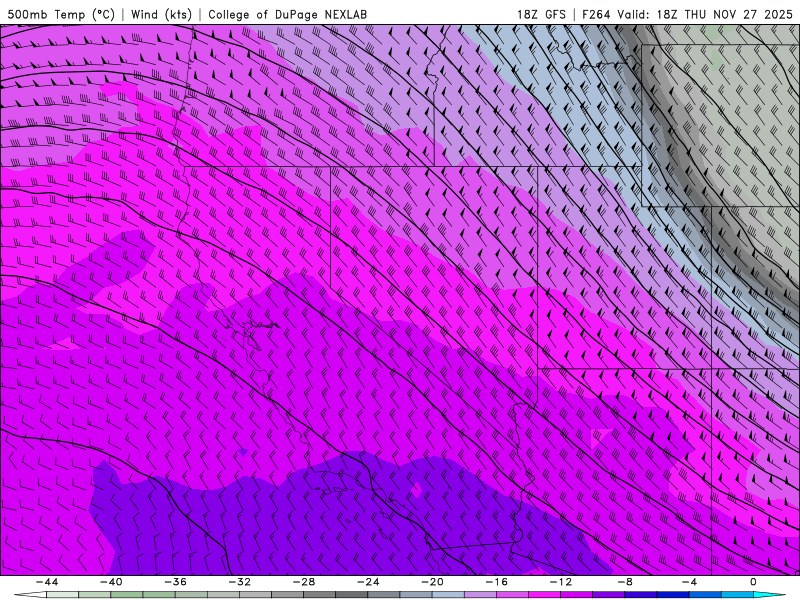
Task: Click the -44 colorbar scale label
Action: click(x=47, y=582)
